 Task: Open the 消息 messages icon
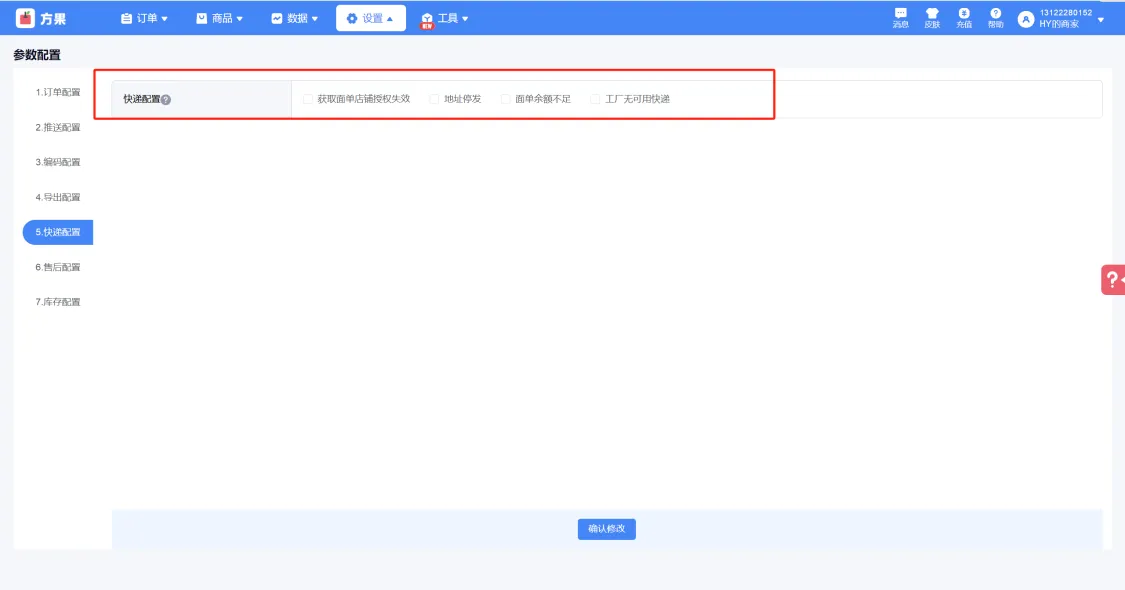(x=900, y=14)
